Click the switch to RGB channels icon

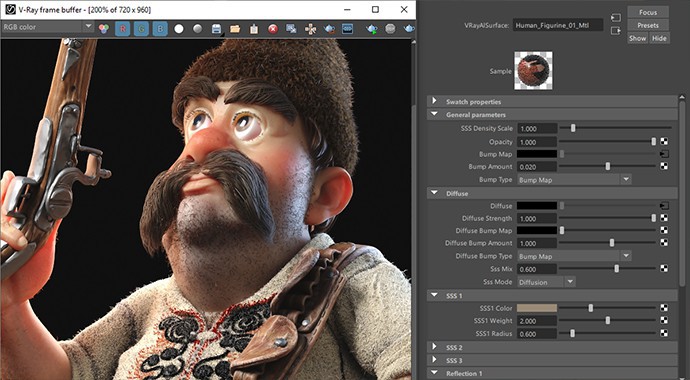[x=103, y=29]
